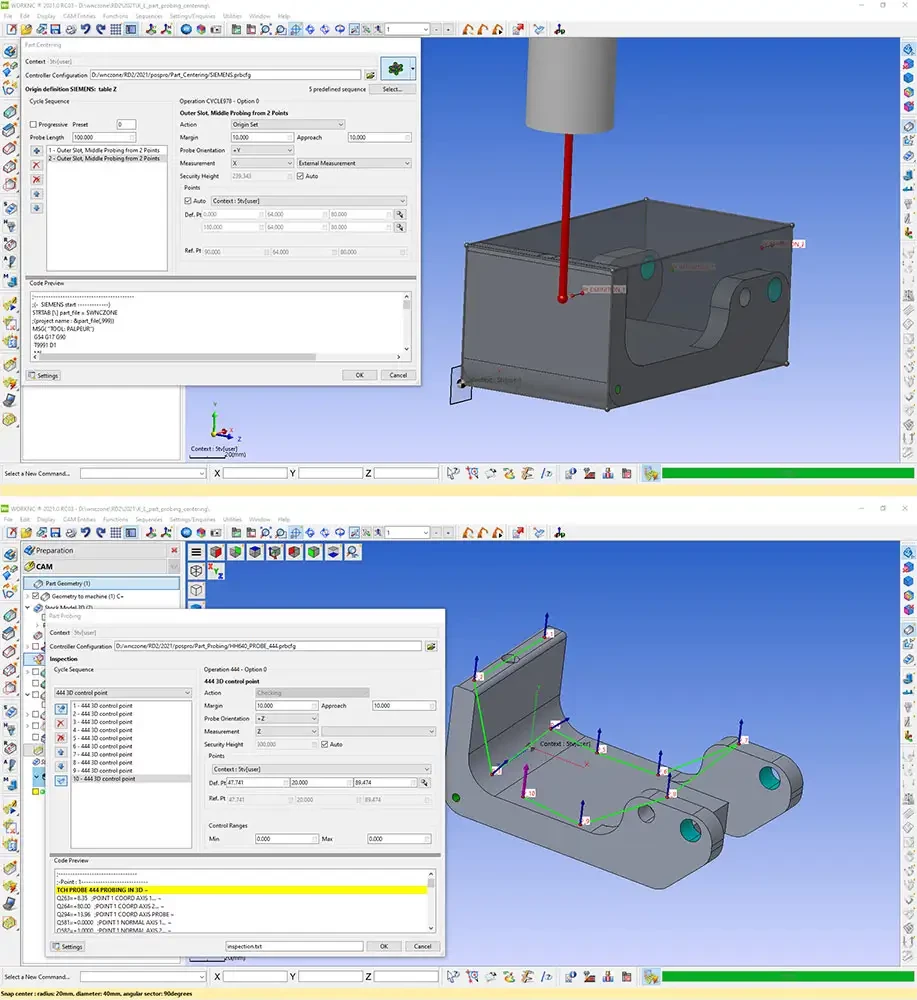Viewport: 917px width, 1000px height.
Task: Click Undo arrow in top window toolbar
Action: 85,29
